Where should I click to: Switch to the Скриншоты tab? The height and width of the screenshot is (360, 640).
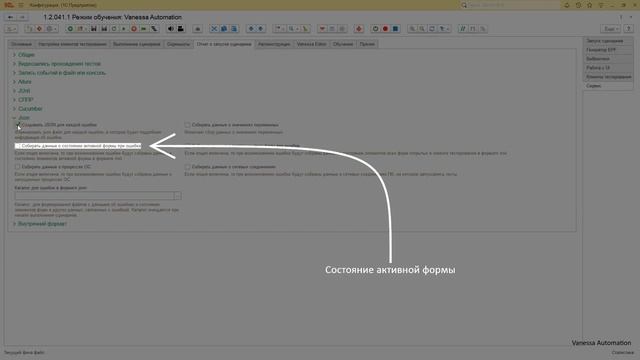[178, 44]
